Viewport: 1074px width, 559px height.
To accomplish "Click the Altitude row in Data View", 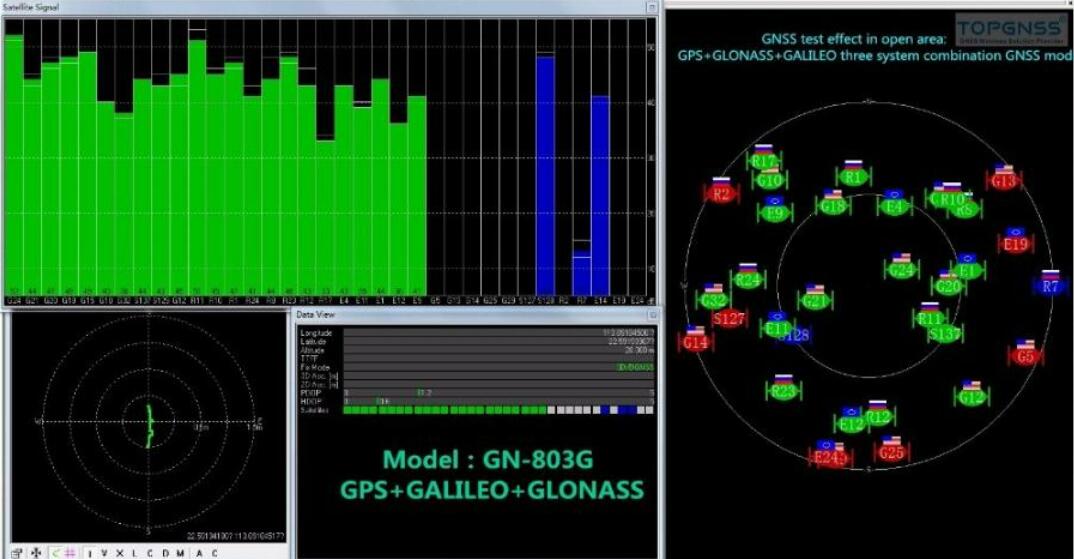I will click(x=477, y=350).
